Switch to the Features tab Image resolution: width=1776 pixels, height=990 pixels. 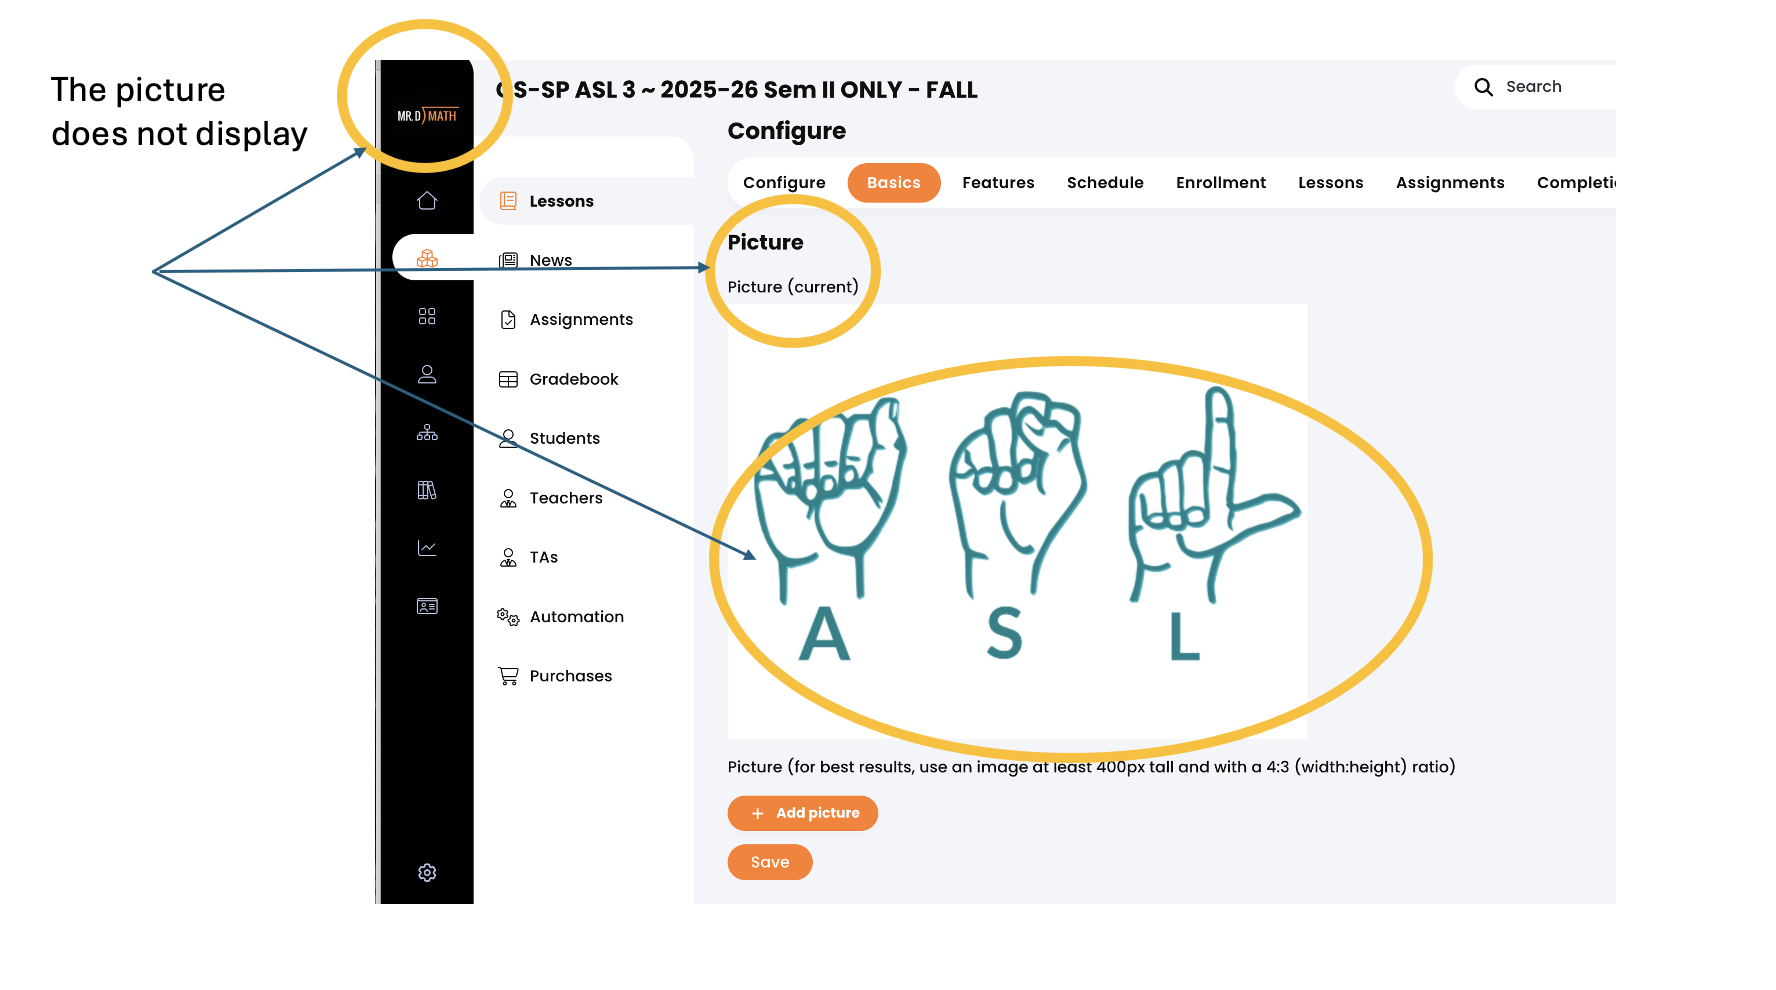pyautogui.click(x=998, y=183)
